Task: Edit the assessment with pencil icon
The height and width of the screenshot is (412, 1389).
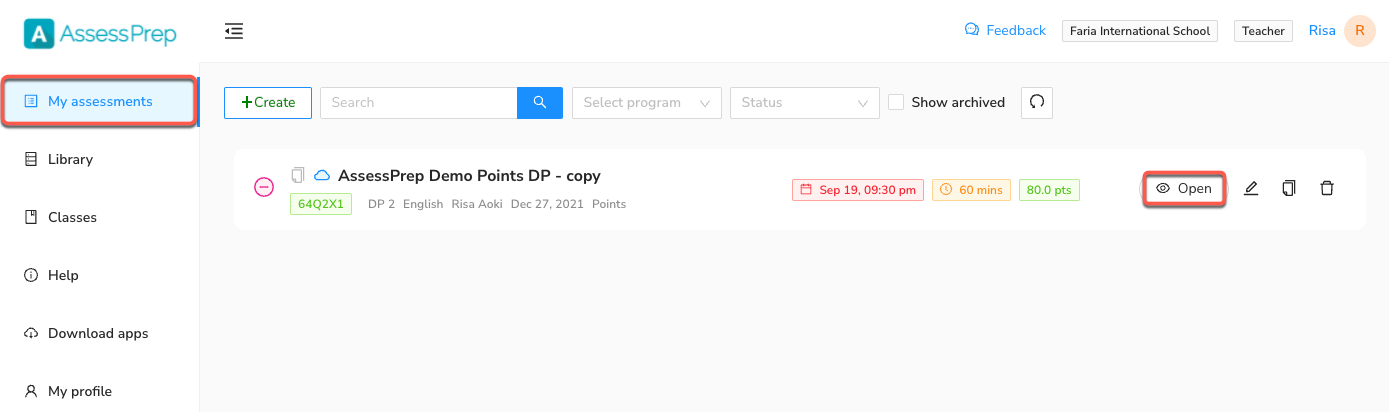Action: (x=1251, y=188)
